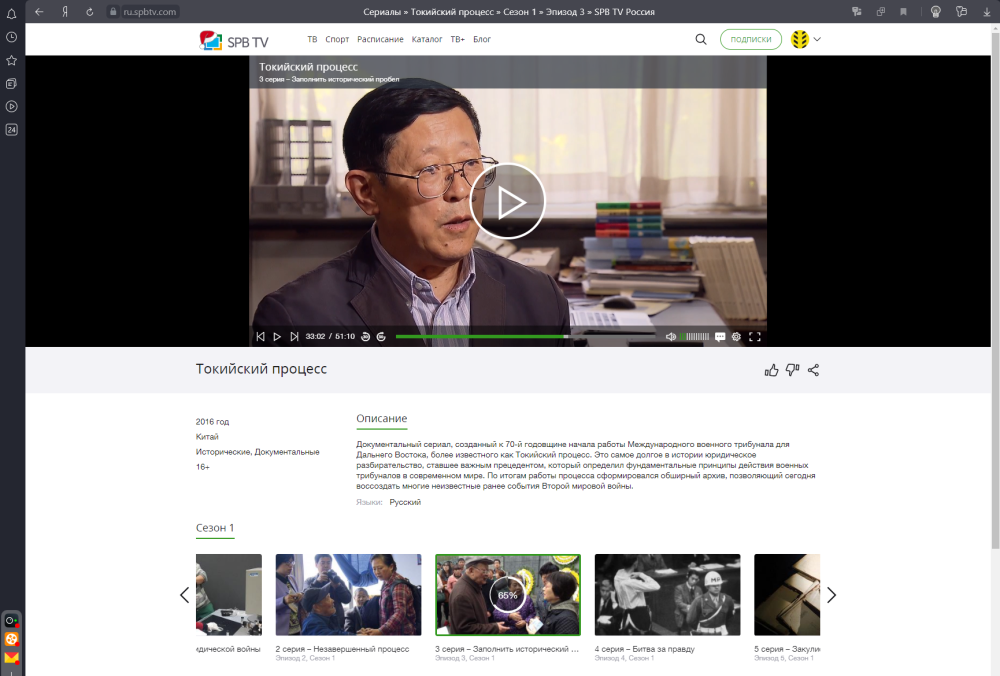Mute the video speaker icon
1000x676 pixels.
[670, 337]
